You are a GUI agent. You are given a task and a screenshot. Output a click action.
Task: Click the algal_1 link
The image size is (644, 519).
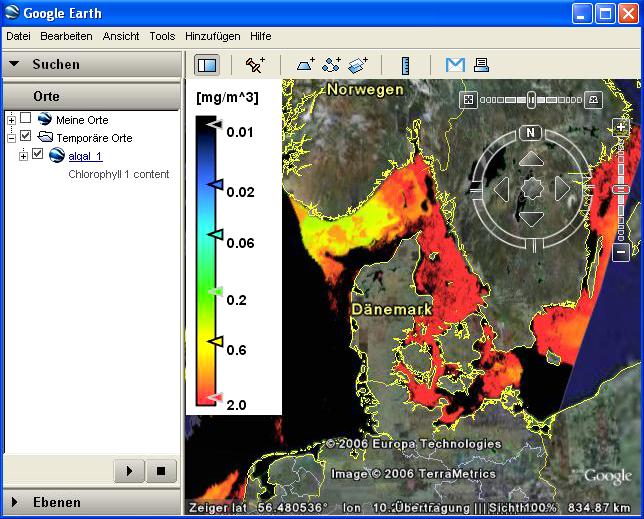(x=85, y=156)
